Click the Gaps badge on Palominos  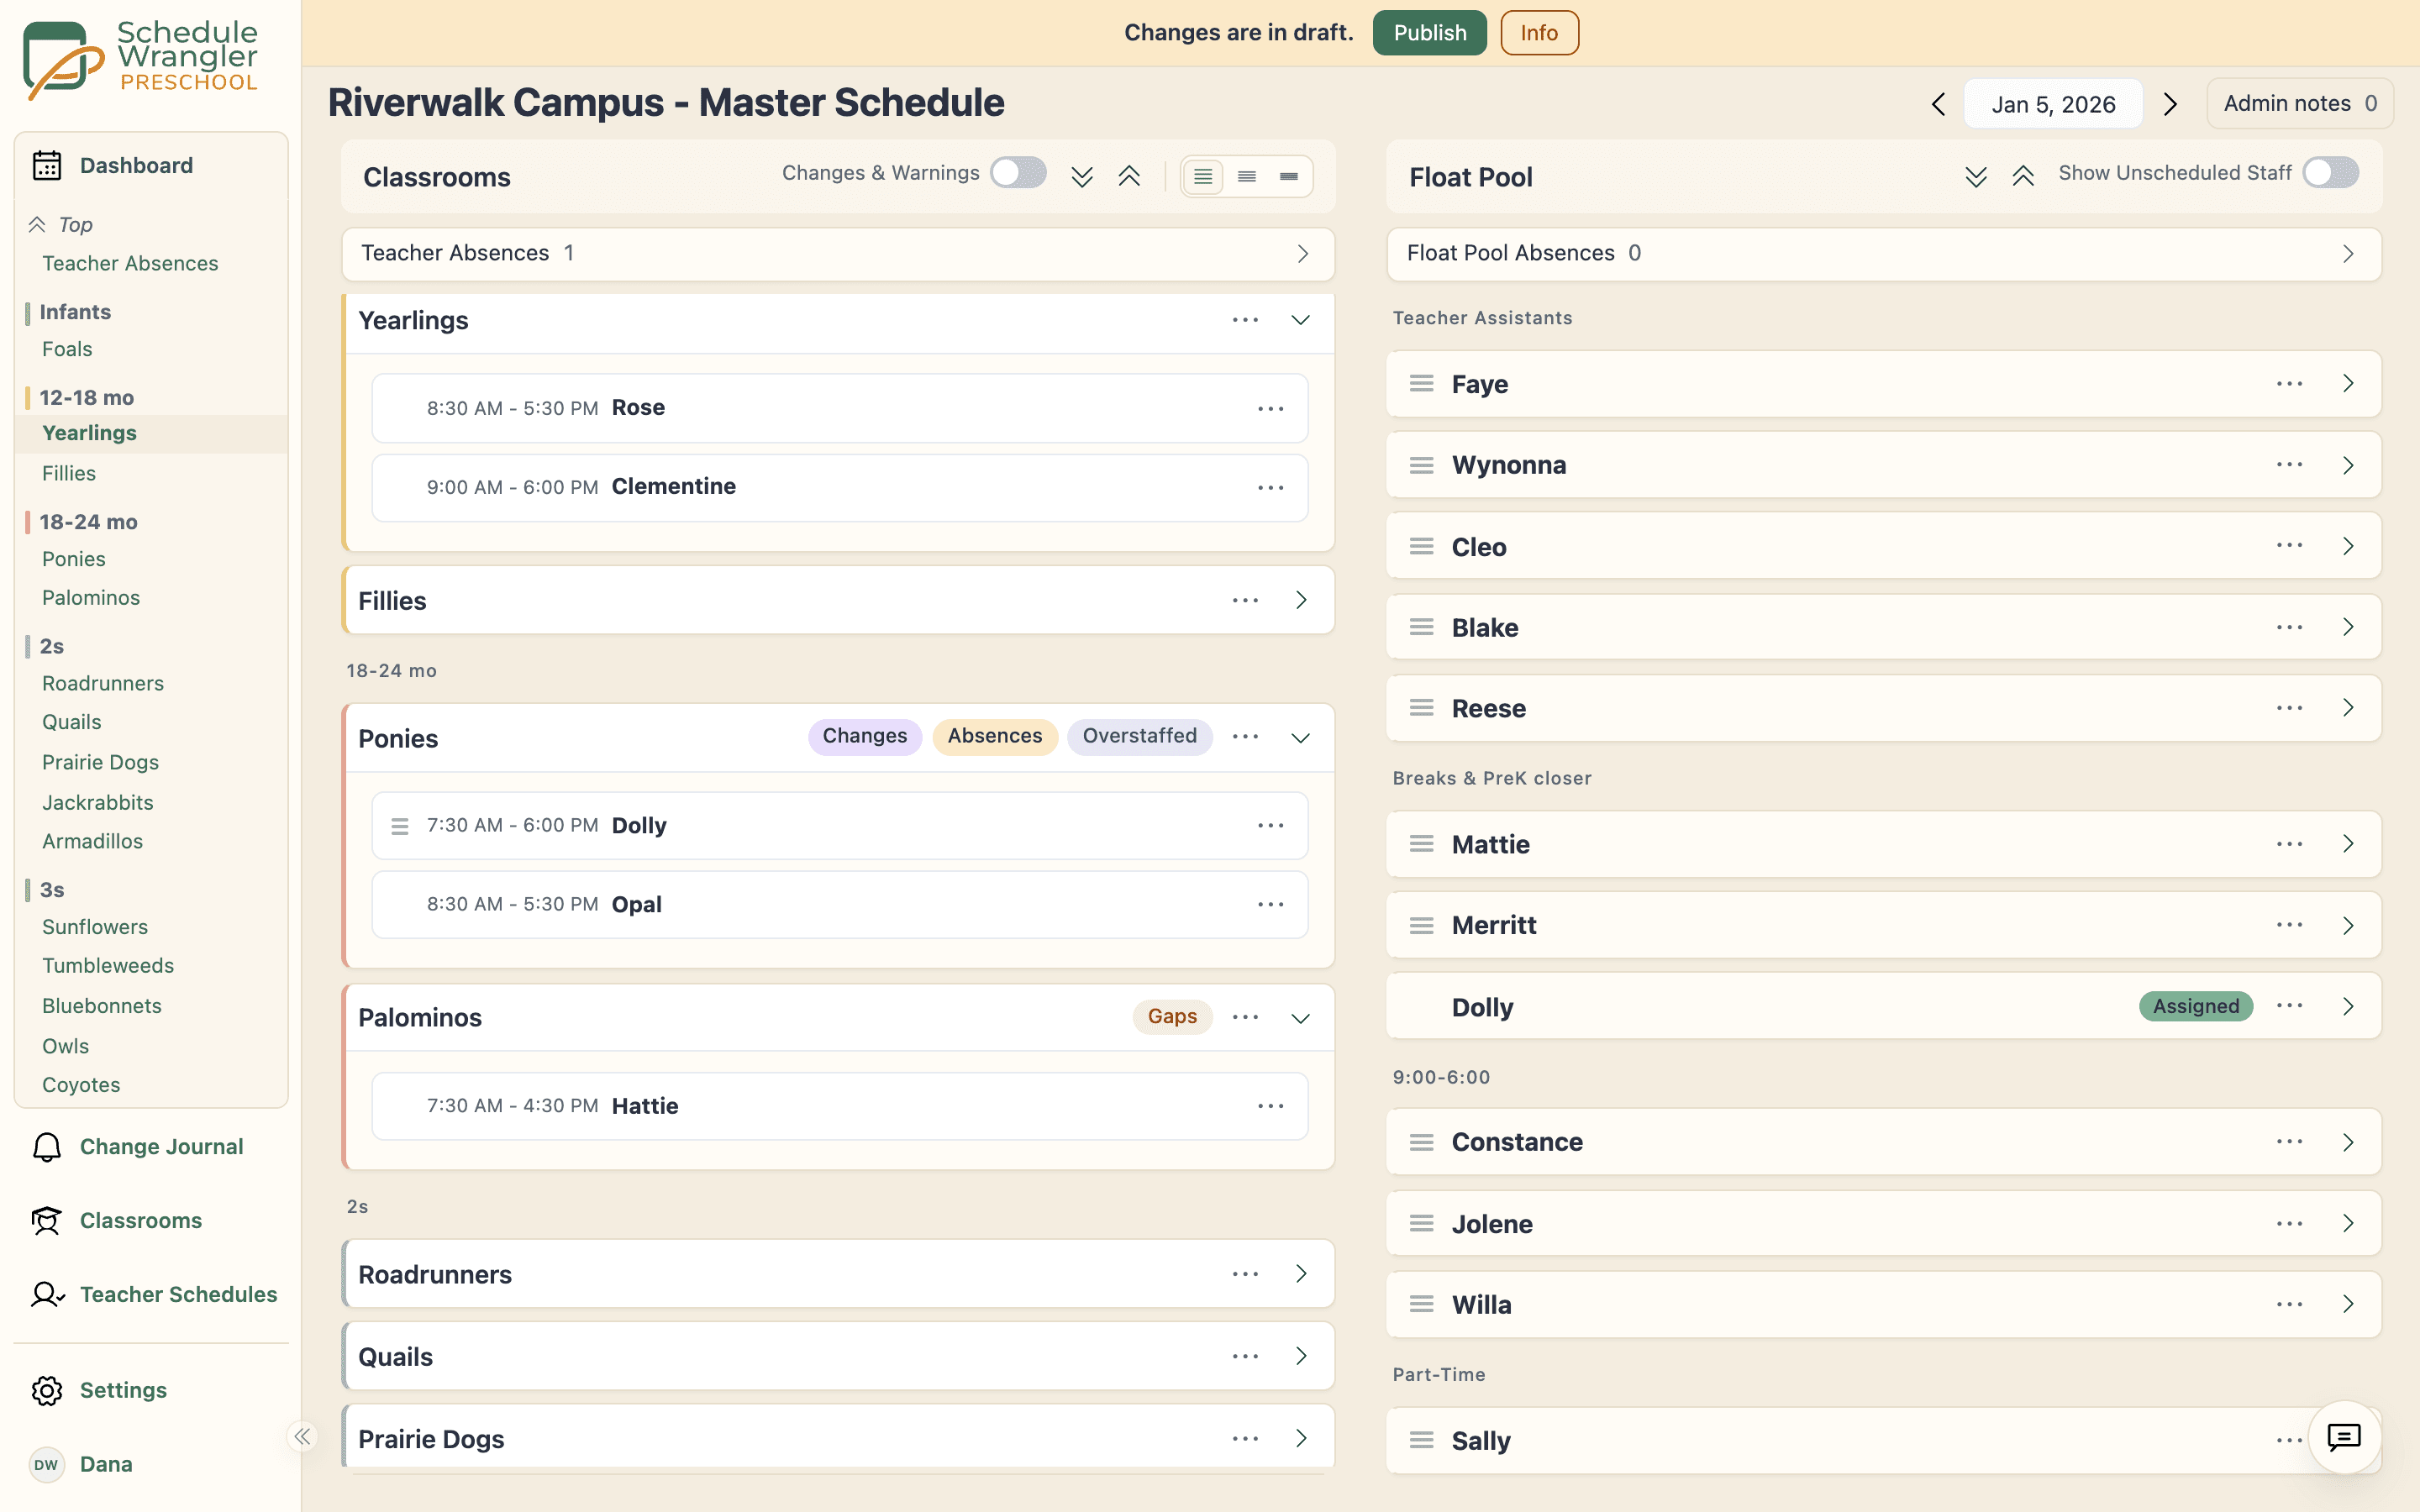1172,1017
